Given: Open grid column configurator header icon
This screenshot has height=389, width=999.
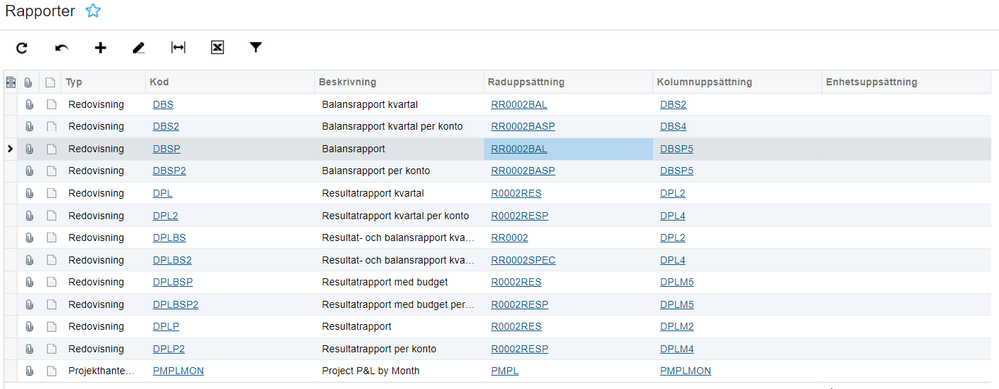Looking at the screenshot, I should click(x=10, y=82).
